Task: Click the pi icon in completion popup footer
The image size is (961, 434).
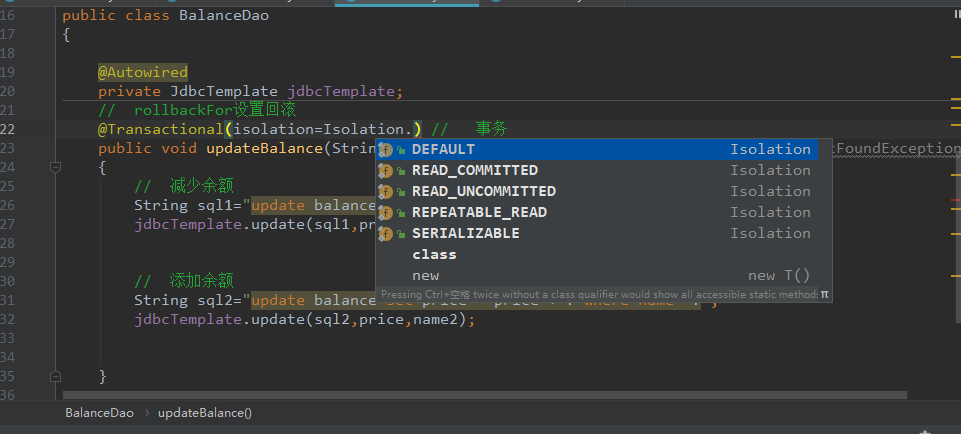Action: point(824,294)
